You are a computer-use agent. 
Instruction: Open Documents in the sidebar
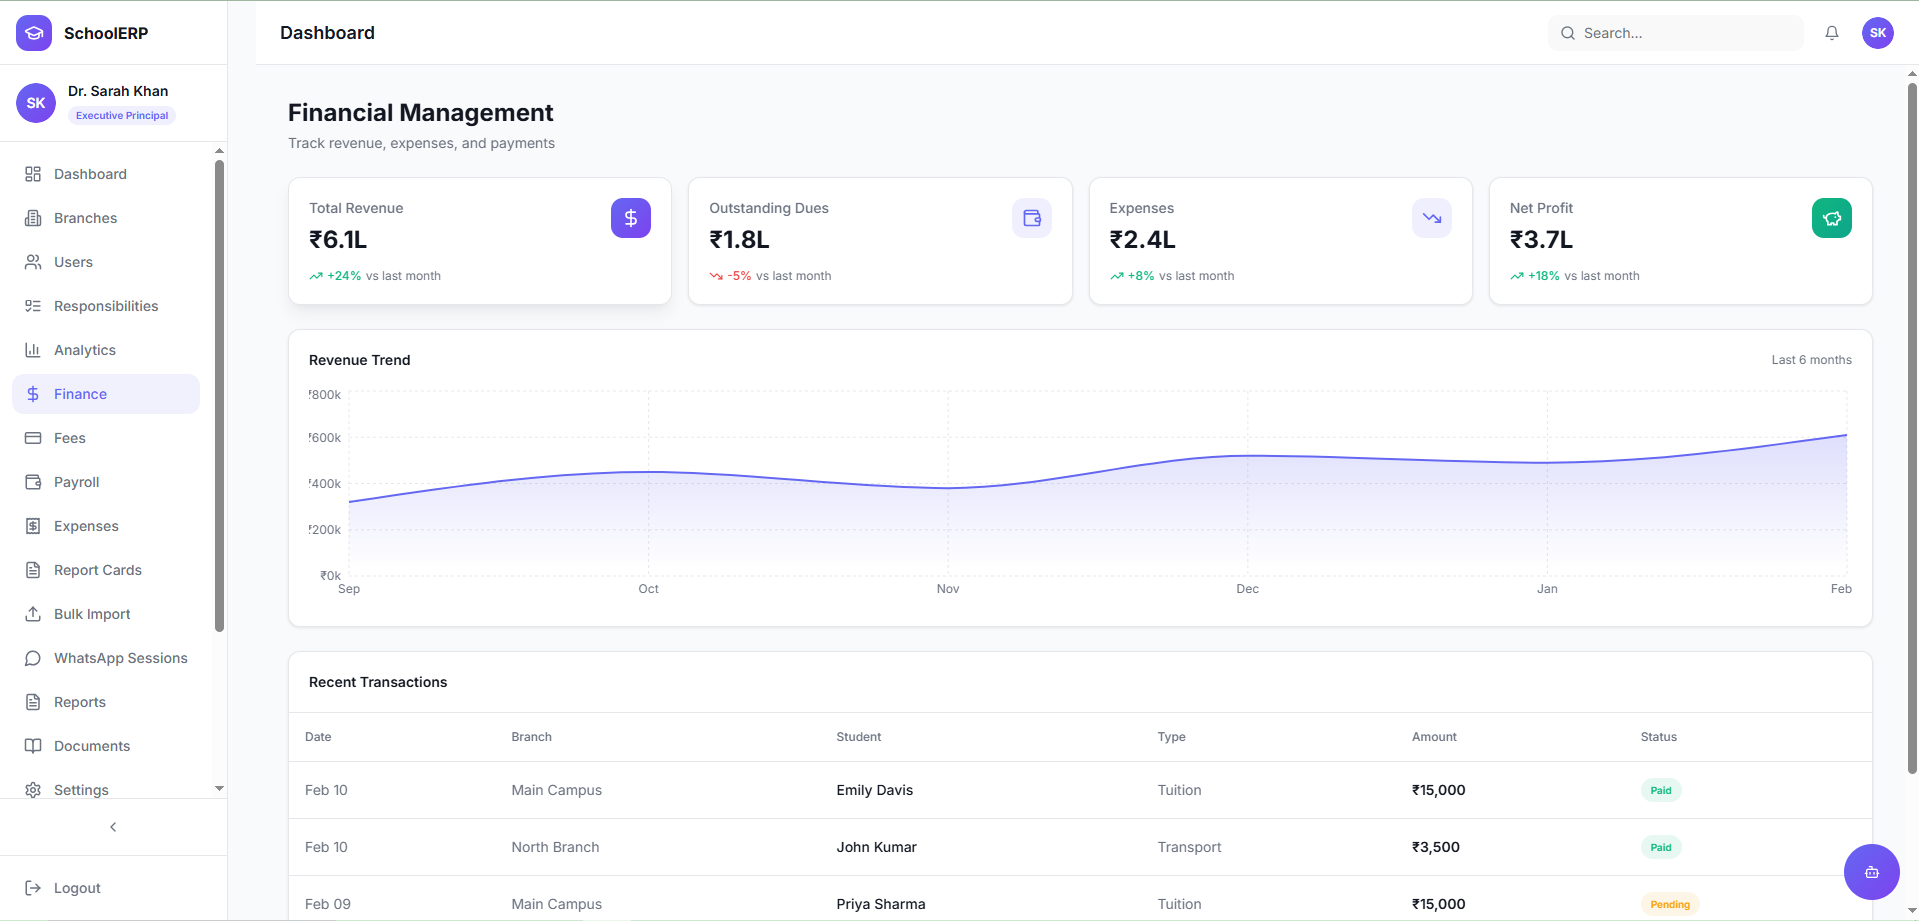106,746
